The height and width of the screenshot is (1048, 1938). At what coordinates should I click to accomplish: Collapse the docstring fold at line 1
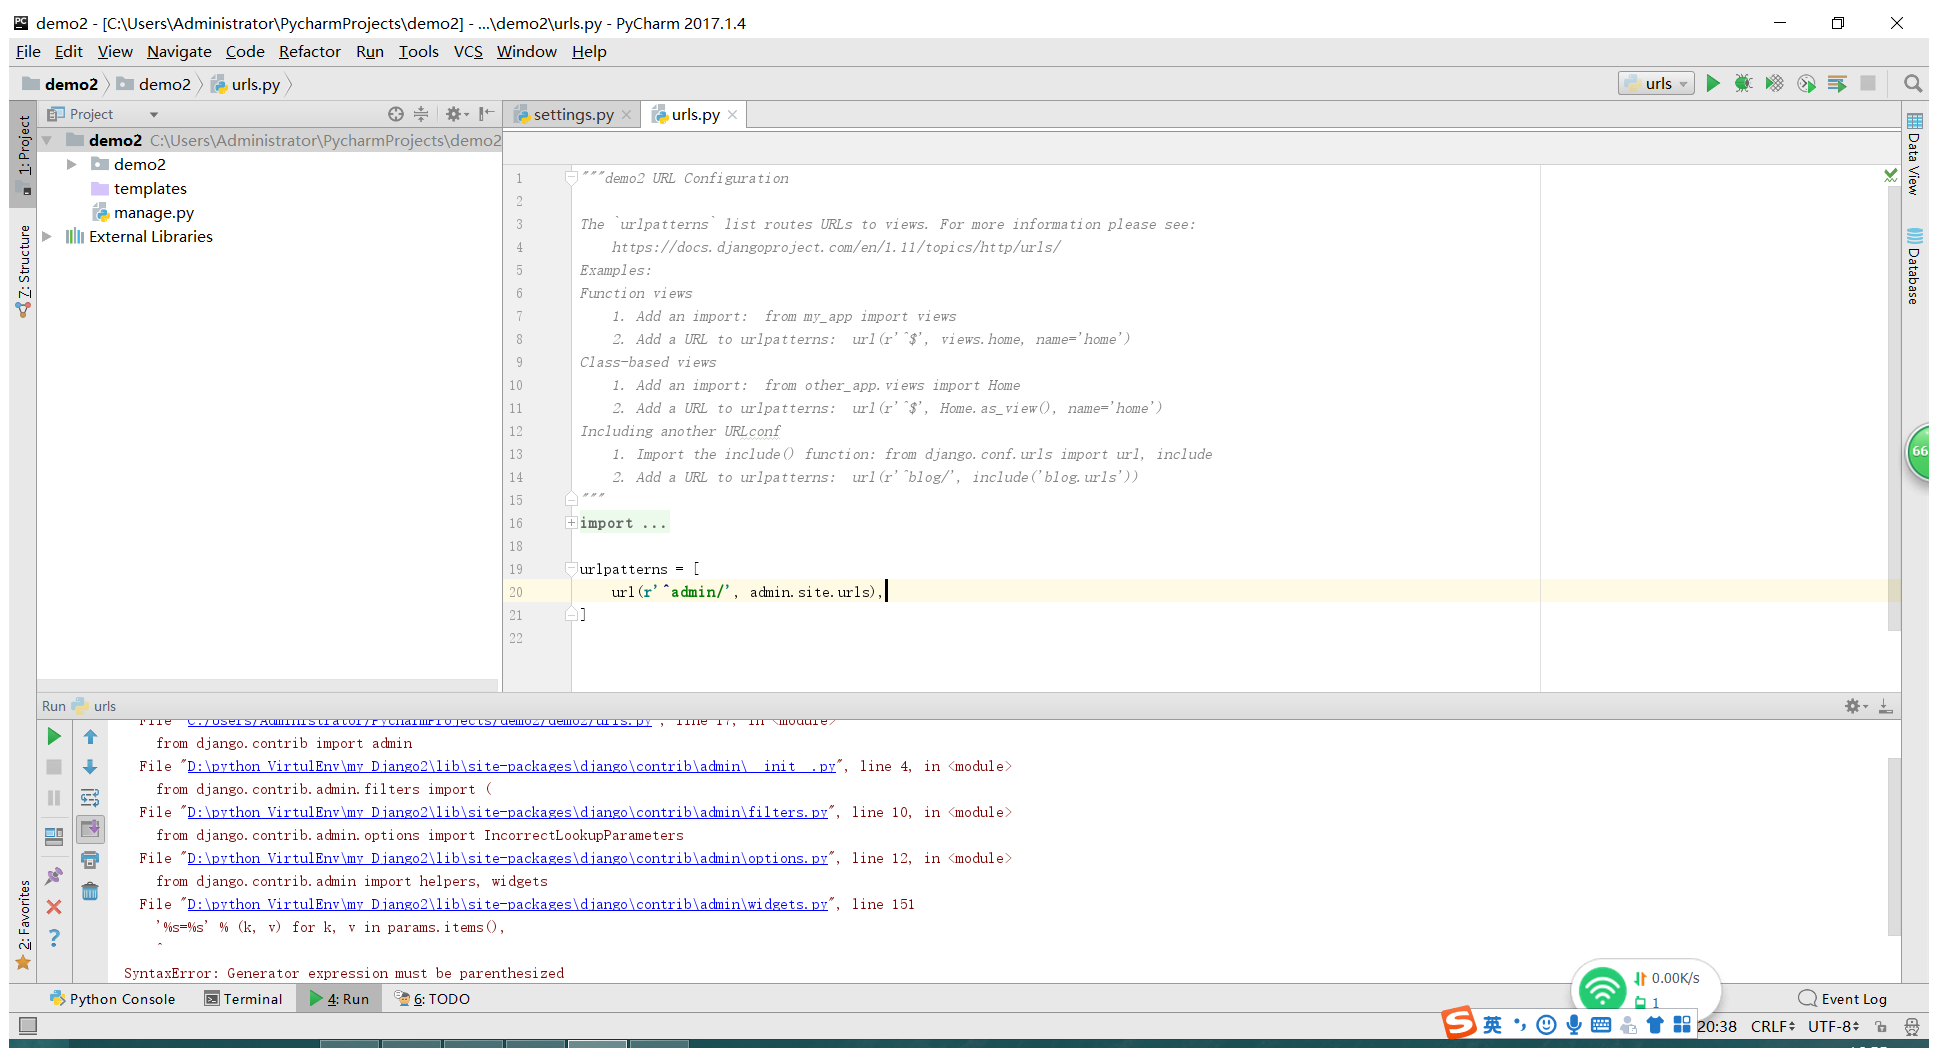(x=571, y=178)
